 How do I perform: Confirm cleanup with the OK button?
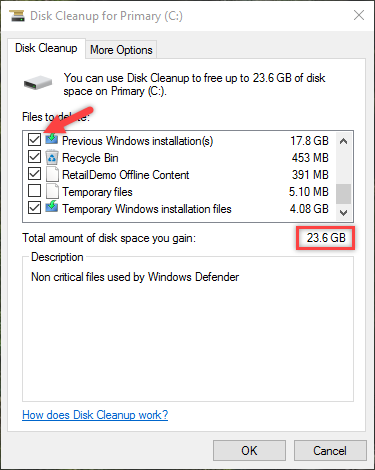click(x=249, y=451)
